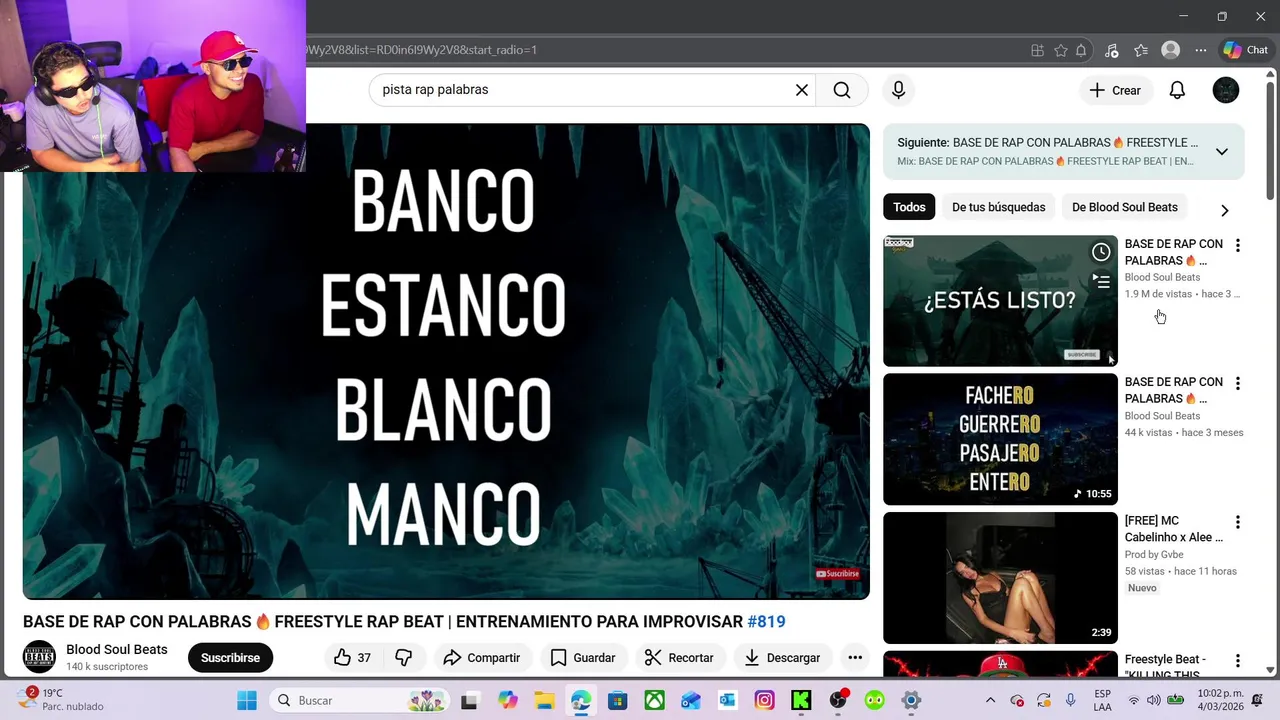
Task: Open the Prod by Gvbe channel
Action: [x=1154, y=555]
